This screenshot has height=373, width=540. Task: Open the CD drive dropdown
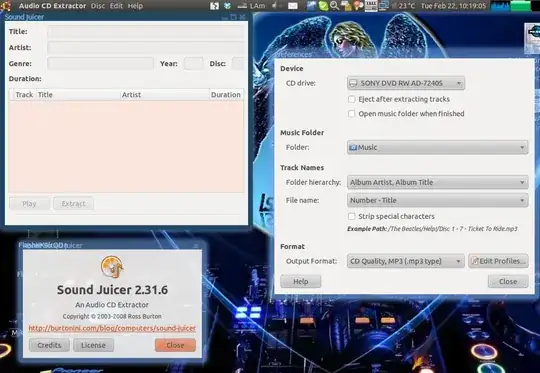pos(406,83)
